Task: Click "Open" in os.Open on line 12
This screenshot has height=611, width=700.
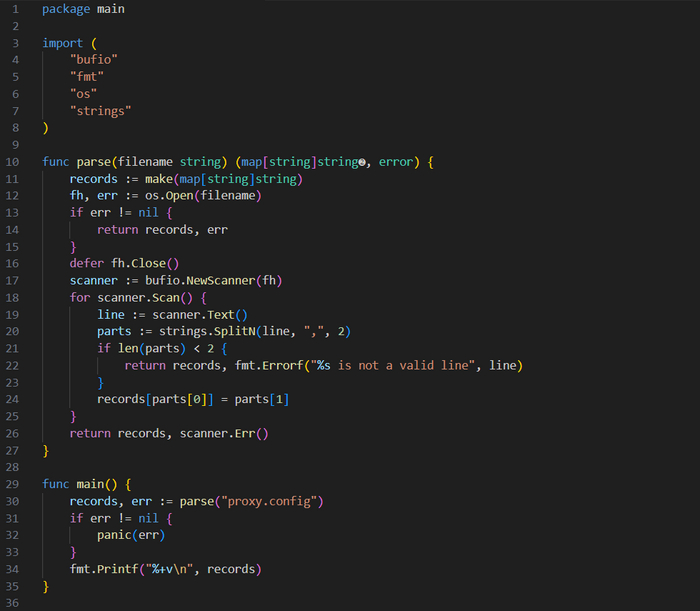Action: [x=179, y=196]
